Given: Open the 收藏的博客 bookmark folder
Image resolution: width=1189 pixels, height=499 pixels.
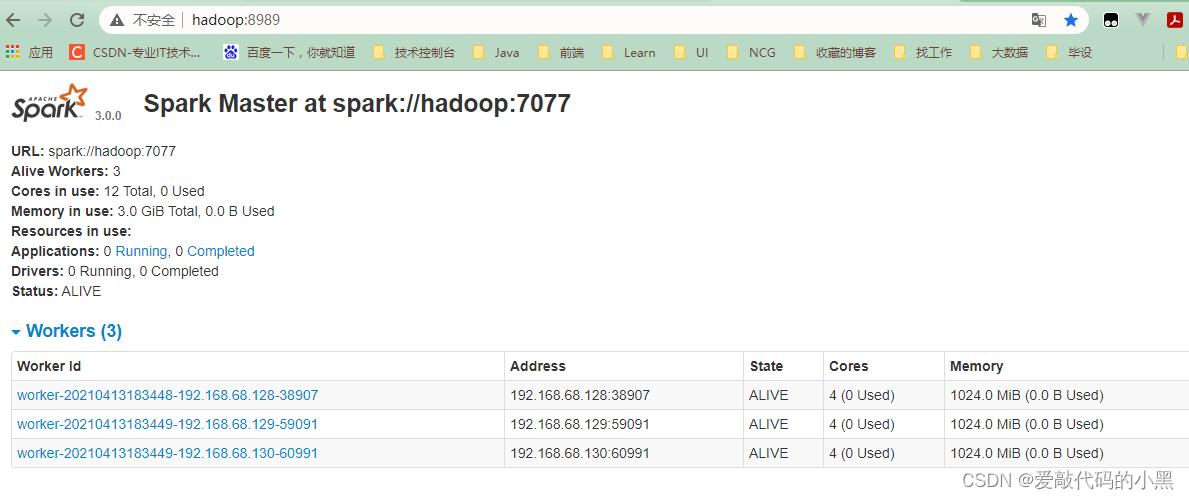Looking at the screenshot, I should click(x=836, y=52).
